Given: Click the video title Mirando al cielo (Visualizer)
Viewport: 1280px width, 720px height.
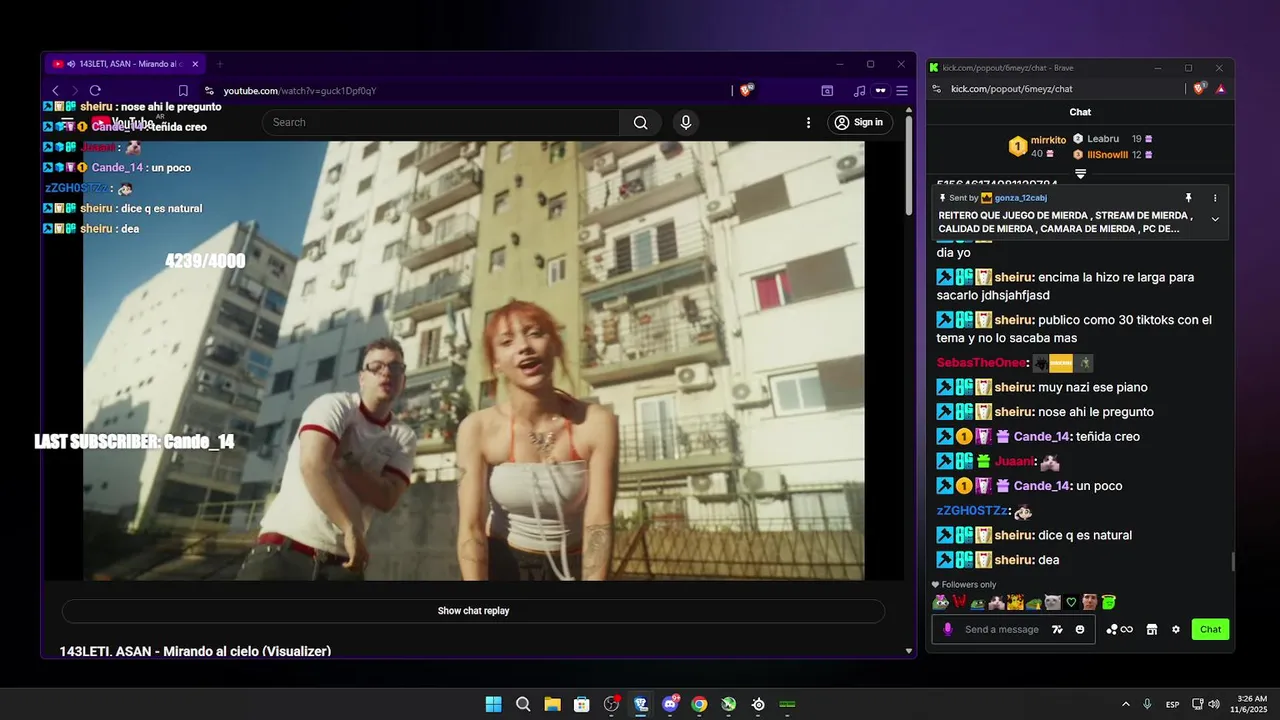Looking at the screenshot, I should coord(195,651).
